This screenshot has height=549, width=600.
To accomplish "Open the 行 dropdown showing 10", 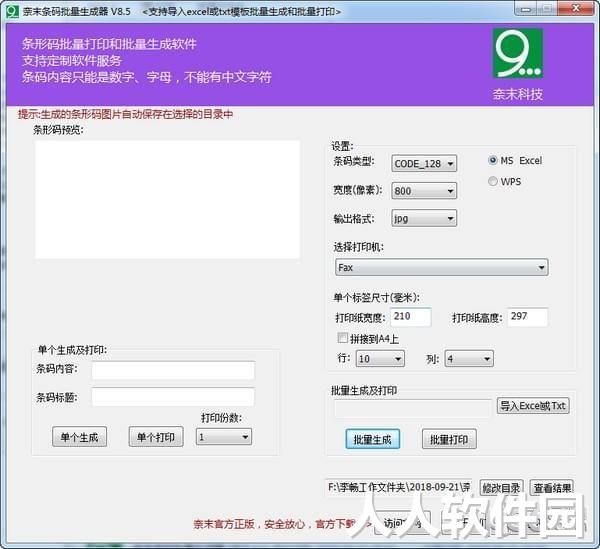I will 380,359.
